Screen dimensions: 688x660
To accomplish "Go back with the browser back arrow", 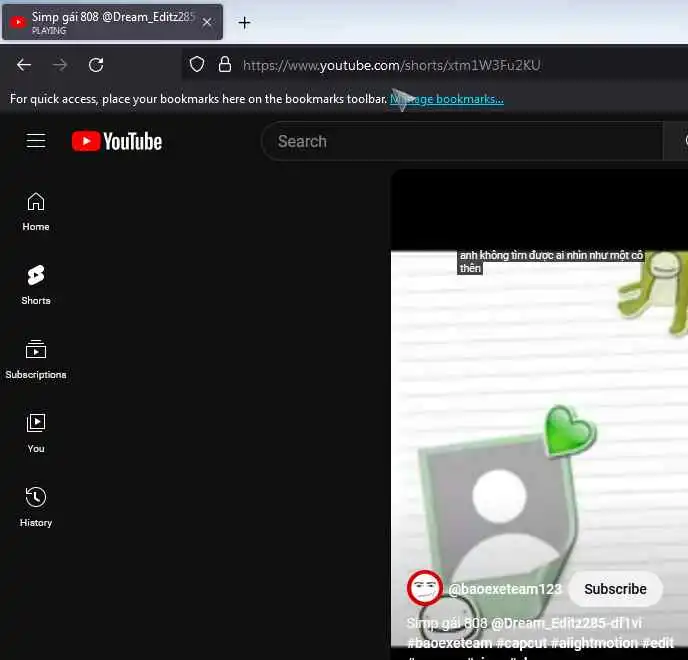I will click(24, 65).
